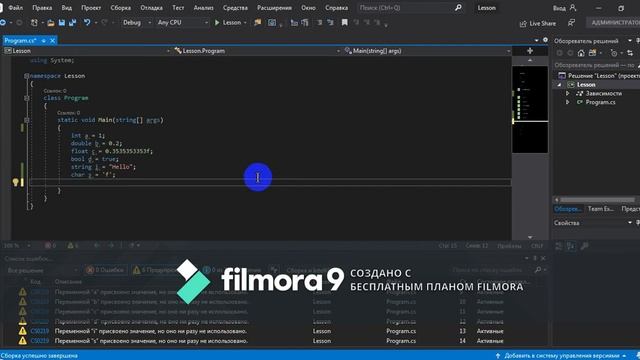Open the Файл menu
Viewport: 640px width, 360px height.
coord(16,8)
